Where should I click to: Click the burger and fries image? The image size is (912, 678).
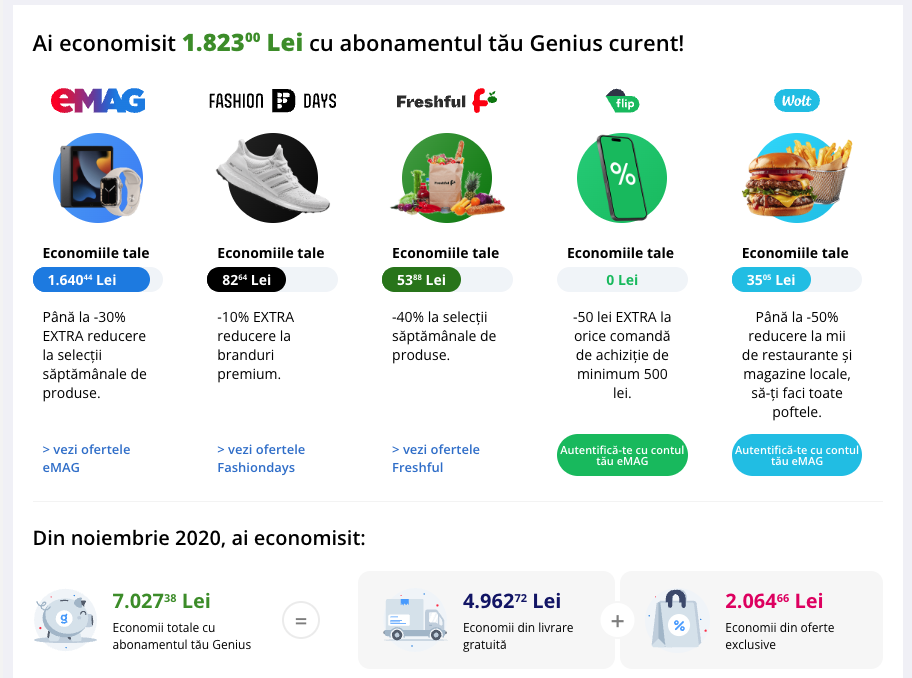797,178
